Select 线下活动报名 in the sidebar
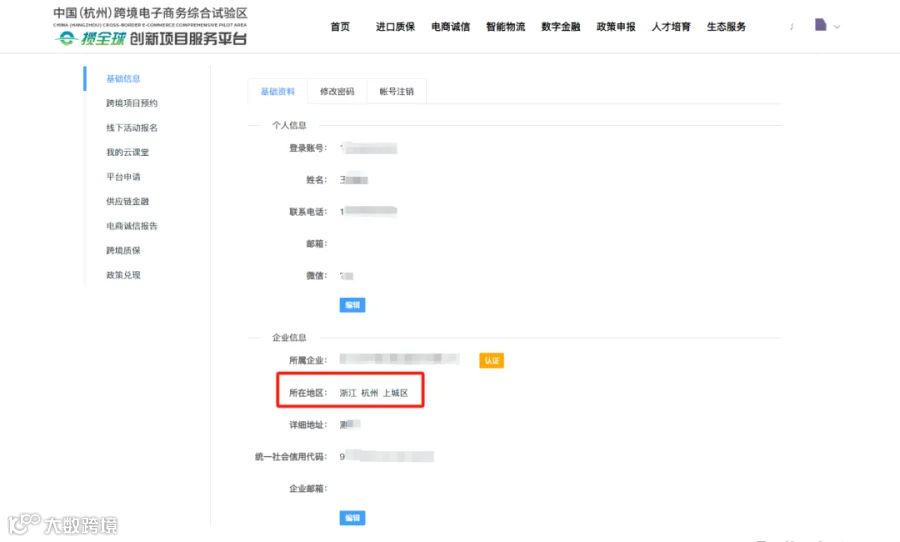Image resolution: width=900 pixels, height=542 pixels. click(x=131, y=127)
